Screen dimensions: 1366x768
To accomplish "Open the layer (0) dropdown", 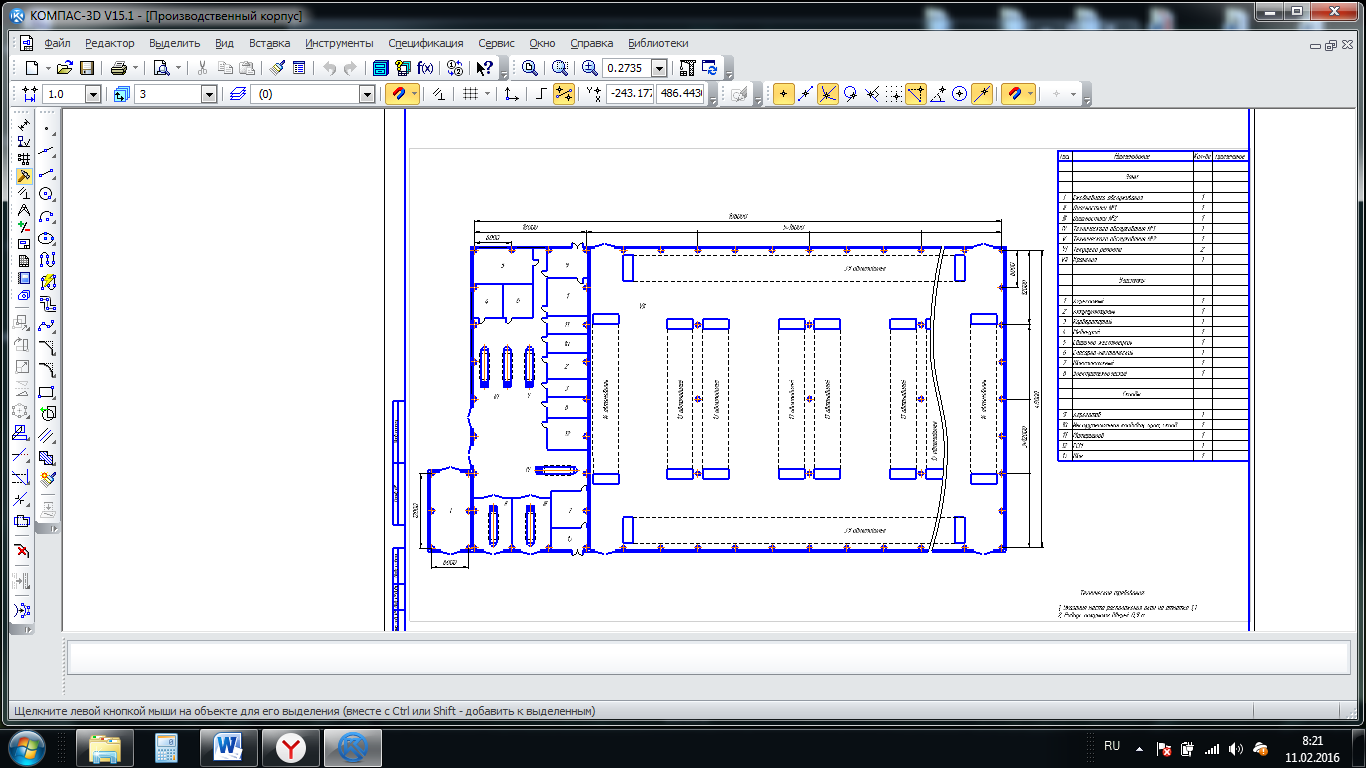I will point(367,94).
